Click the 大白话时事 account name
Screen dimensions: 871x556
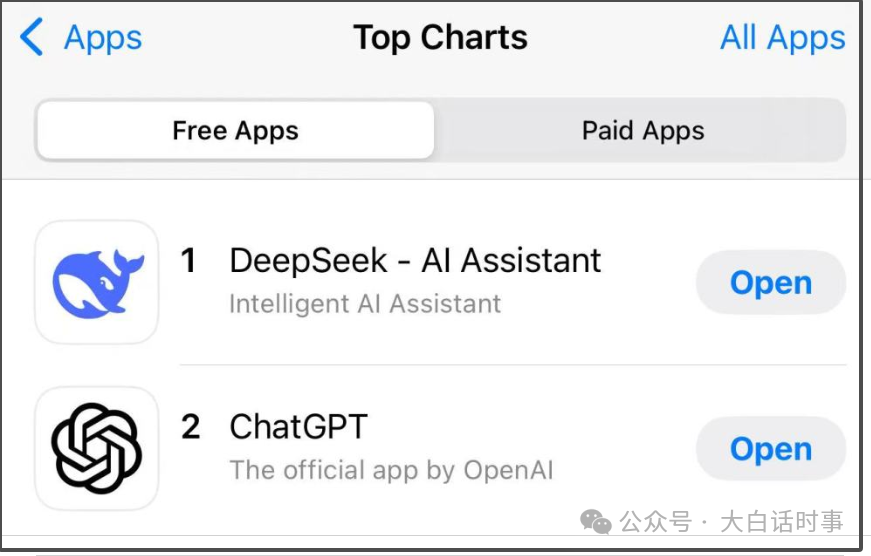tap(781, 522)
